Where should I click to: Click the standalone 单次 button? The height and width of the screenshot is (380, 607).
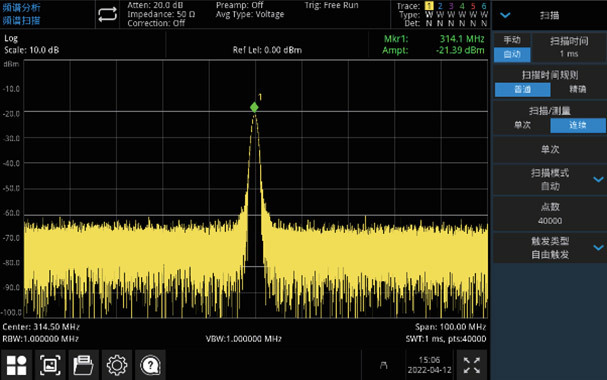550,149
